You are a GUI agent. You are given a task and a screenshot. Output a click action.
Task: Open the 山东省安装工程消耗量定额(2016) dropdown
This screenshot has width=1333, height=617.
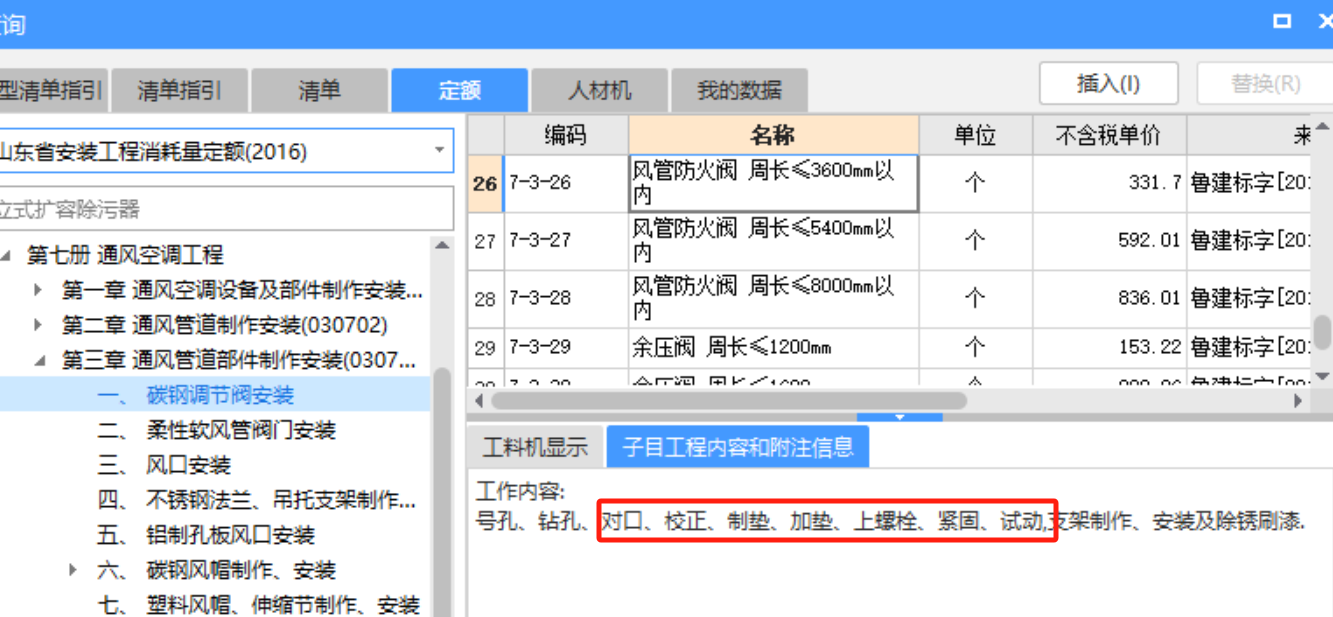(x=440, y=150)
